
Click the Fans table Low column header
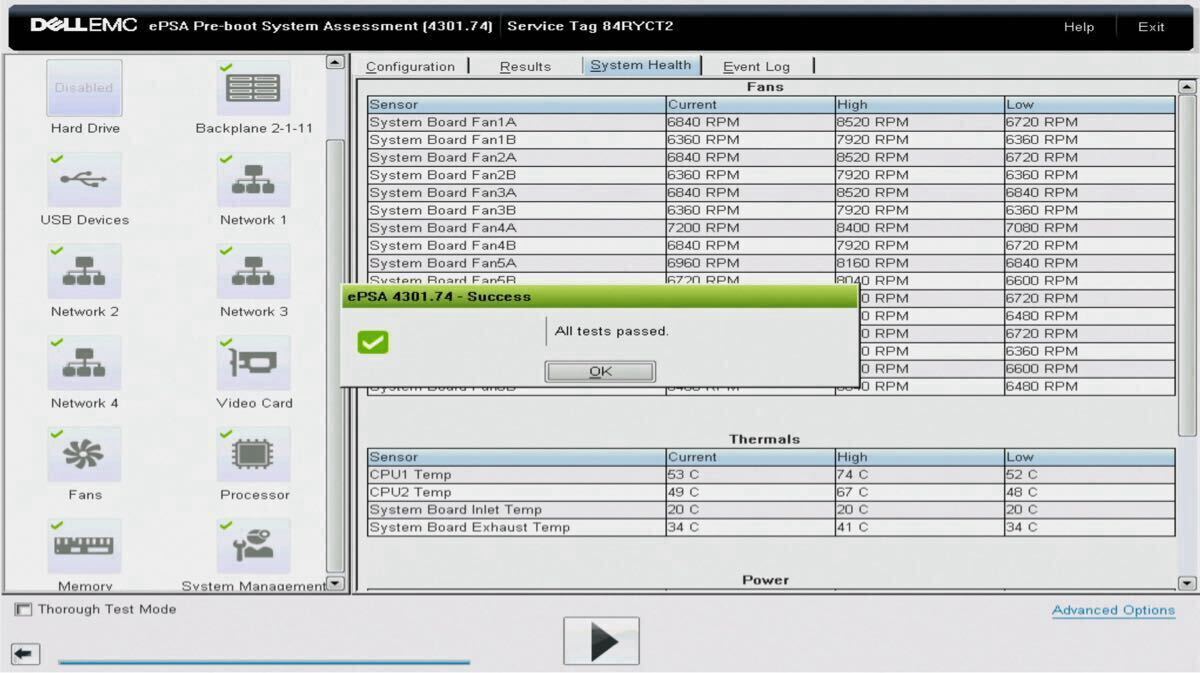tap(1090, 104)
